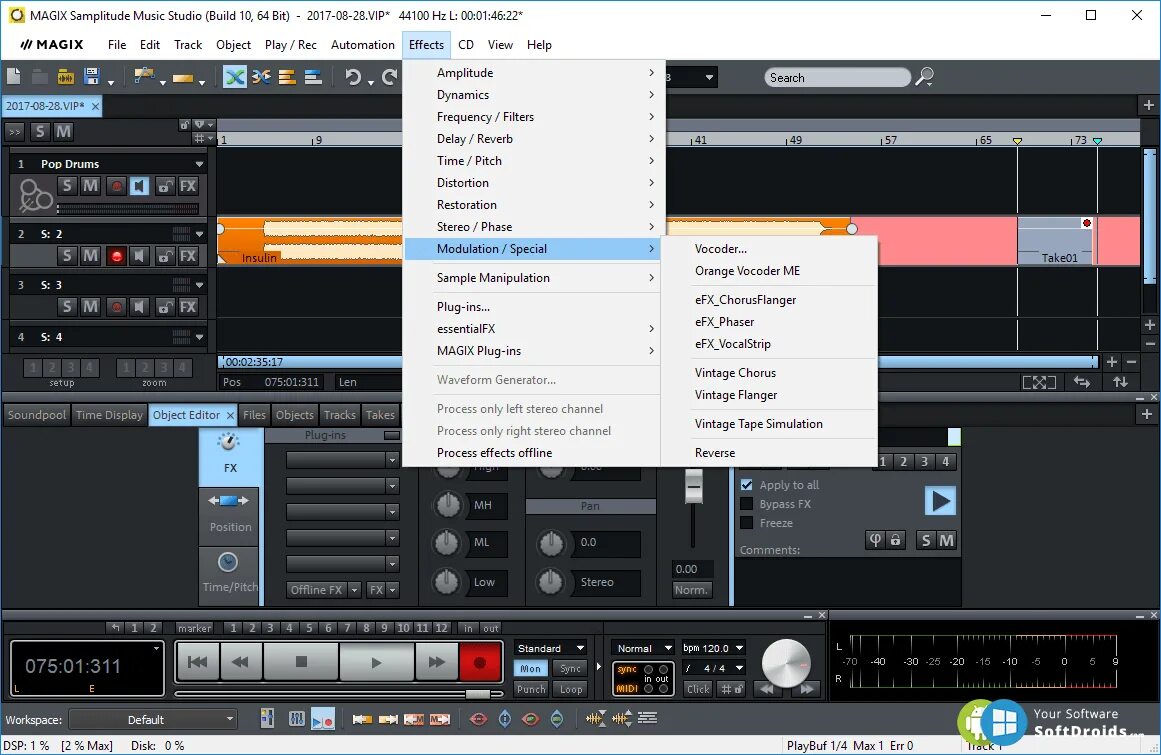The image size is (1161, 755).
Task: Start playback with the play button
Action: pos(376,662)
